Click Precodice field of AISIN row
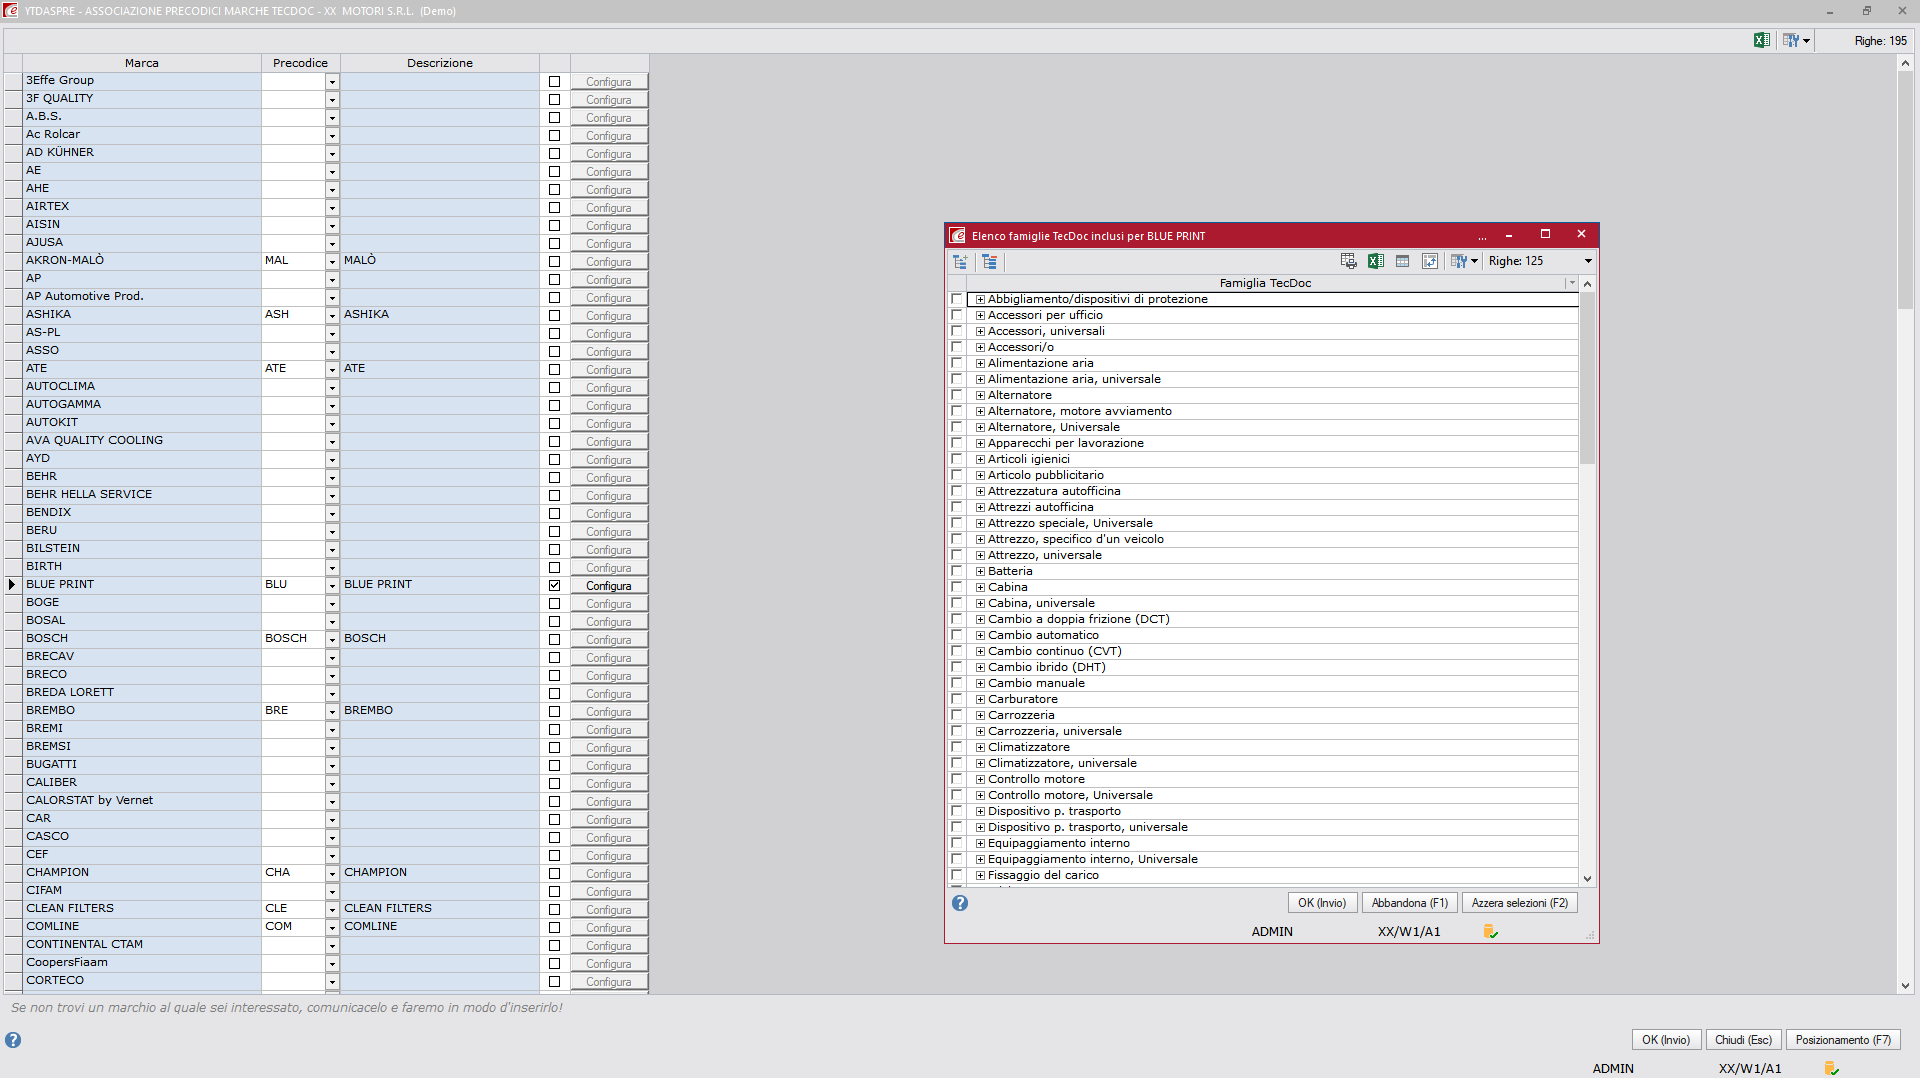Image resolution: width=1920 pixels, height=1078 pixels. pos(293,225)
